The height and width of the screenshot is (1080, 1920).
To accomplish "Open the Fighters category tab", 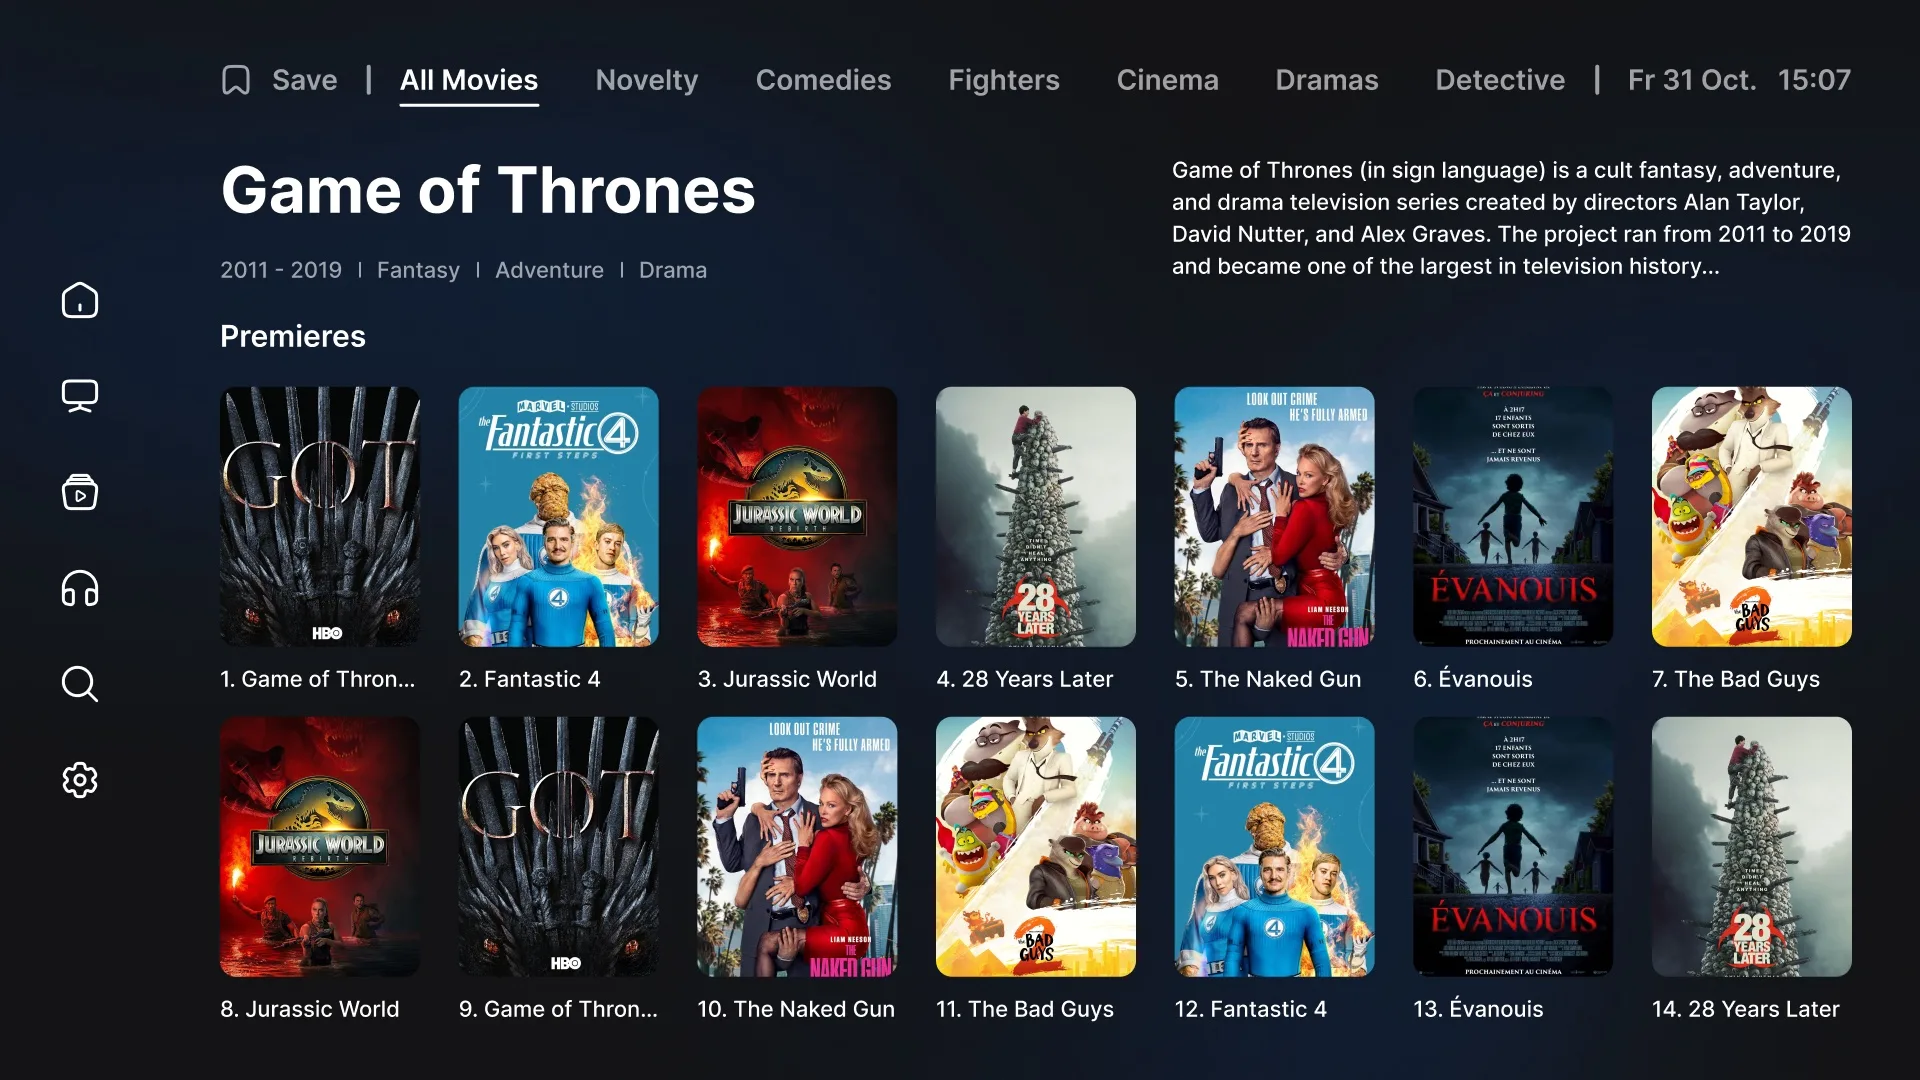I will [x=1004, y=80].
